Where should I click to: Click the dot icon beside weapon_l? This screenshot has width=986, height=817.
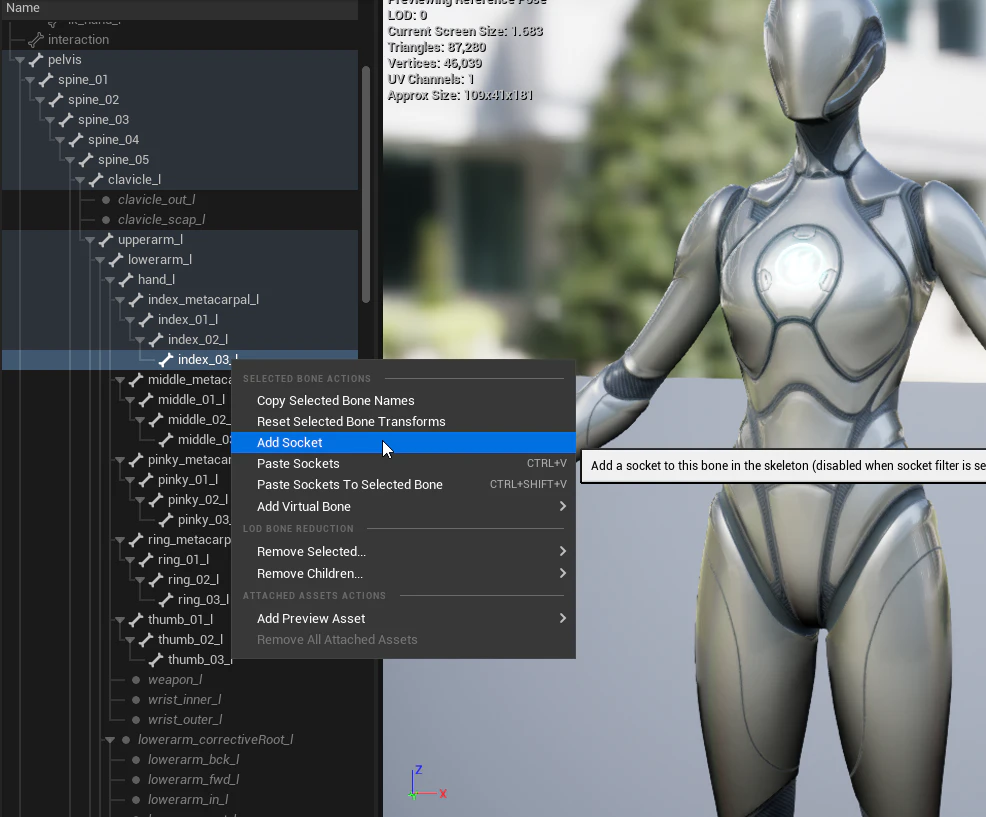pyautogui.click(x=136, y=680)
